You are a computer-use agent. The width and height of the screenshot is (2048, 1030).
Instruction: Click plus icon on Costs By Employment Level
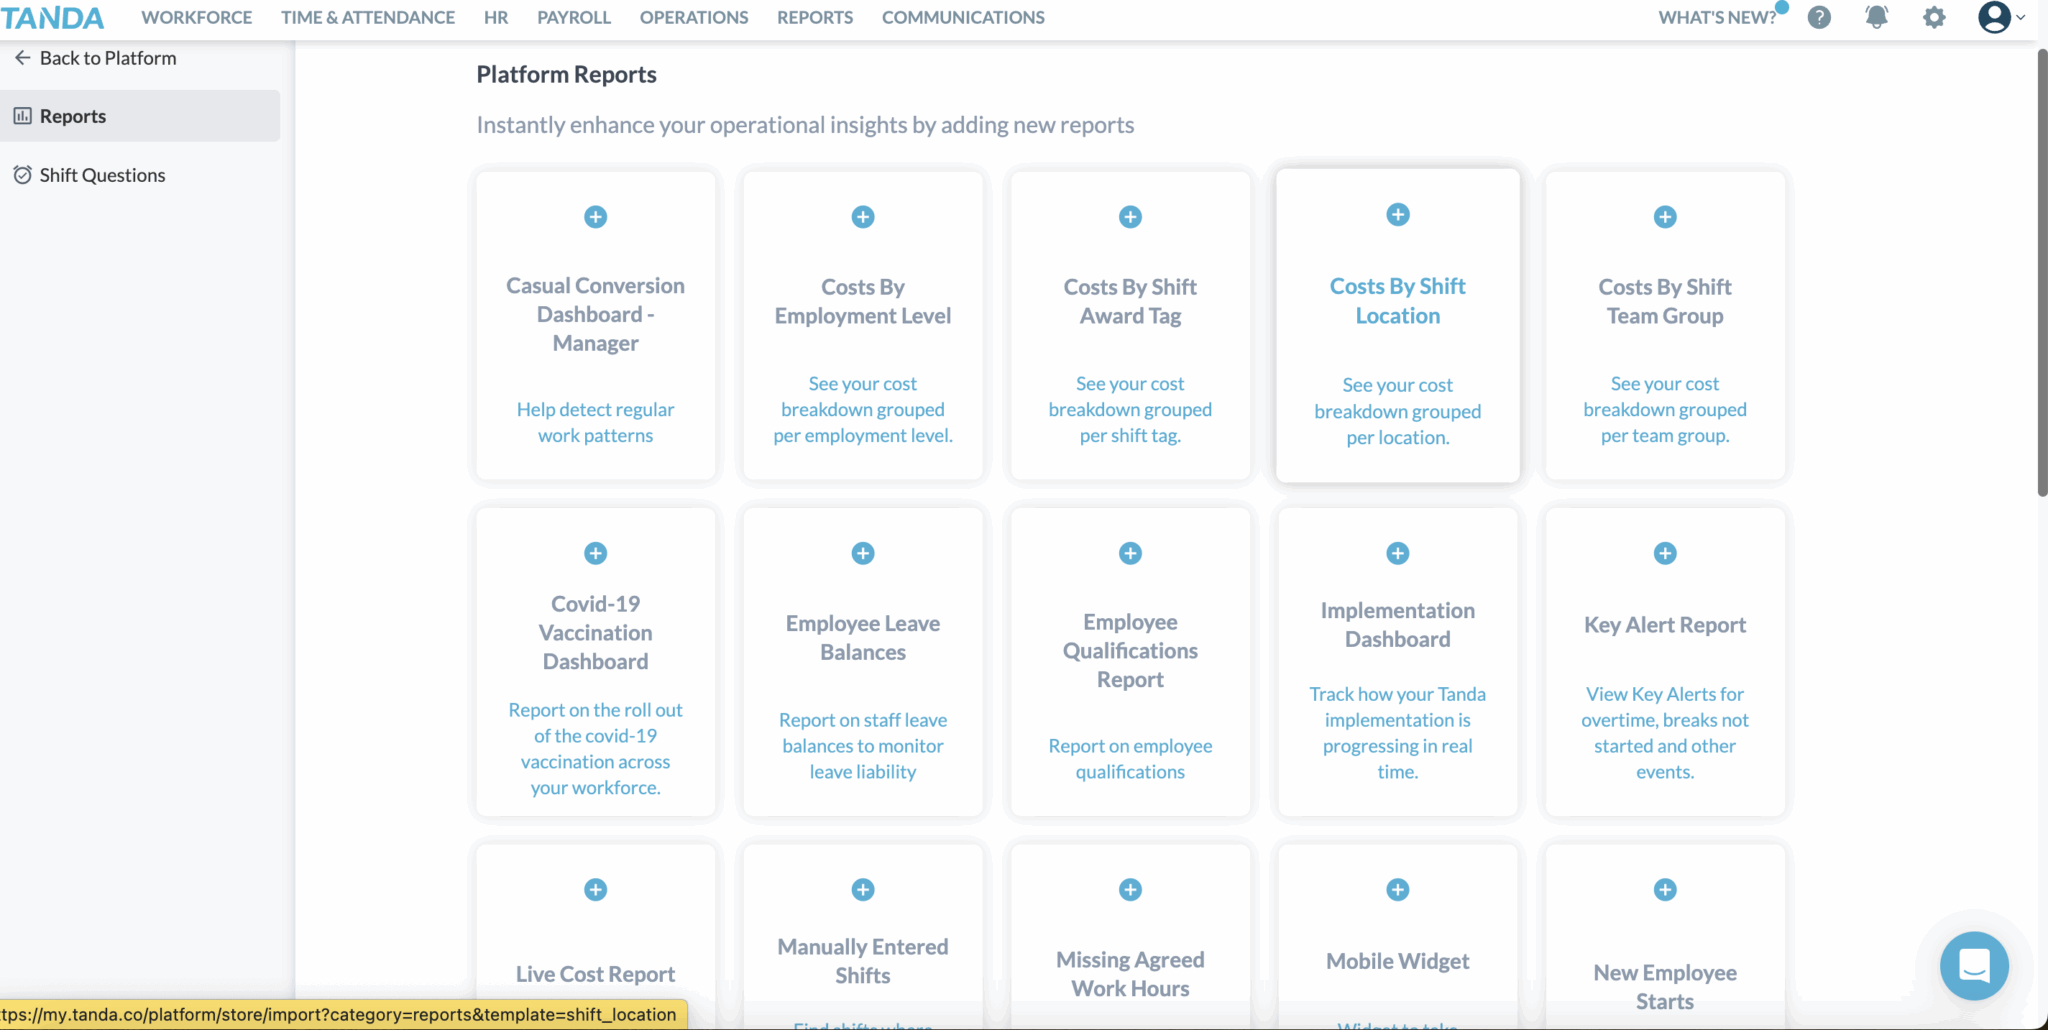(863, 217)
